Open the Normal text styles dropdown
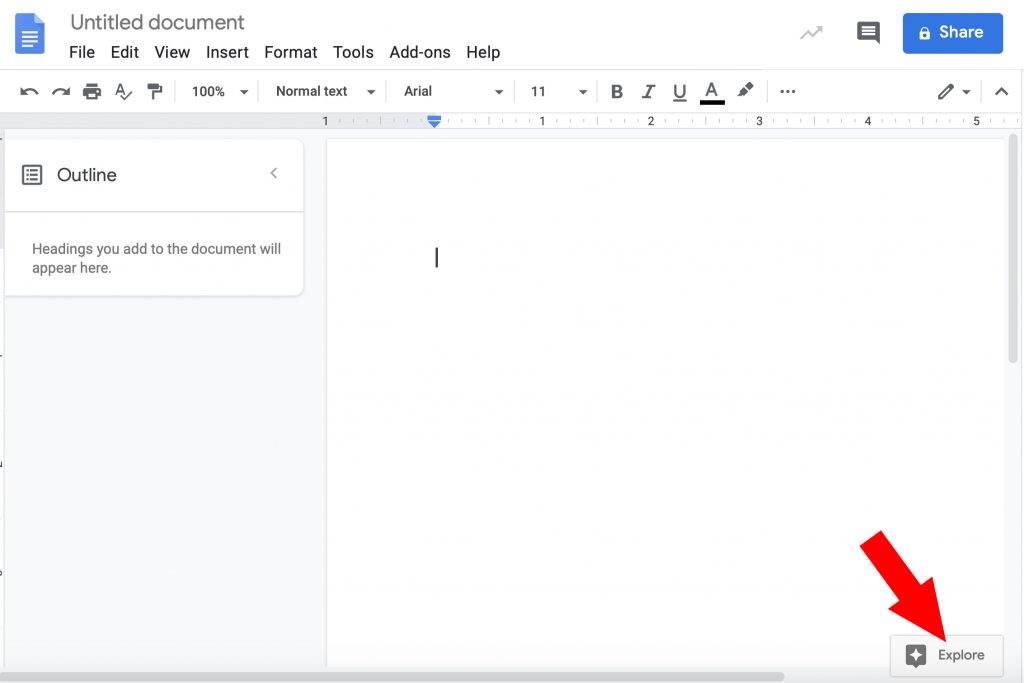 click(x=325, y=91)
